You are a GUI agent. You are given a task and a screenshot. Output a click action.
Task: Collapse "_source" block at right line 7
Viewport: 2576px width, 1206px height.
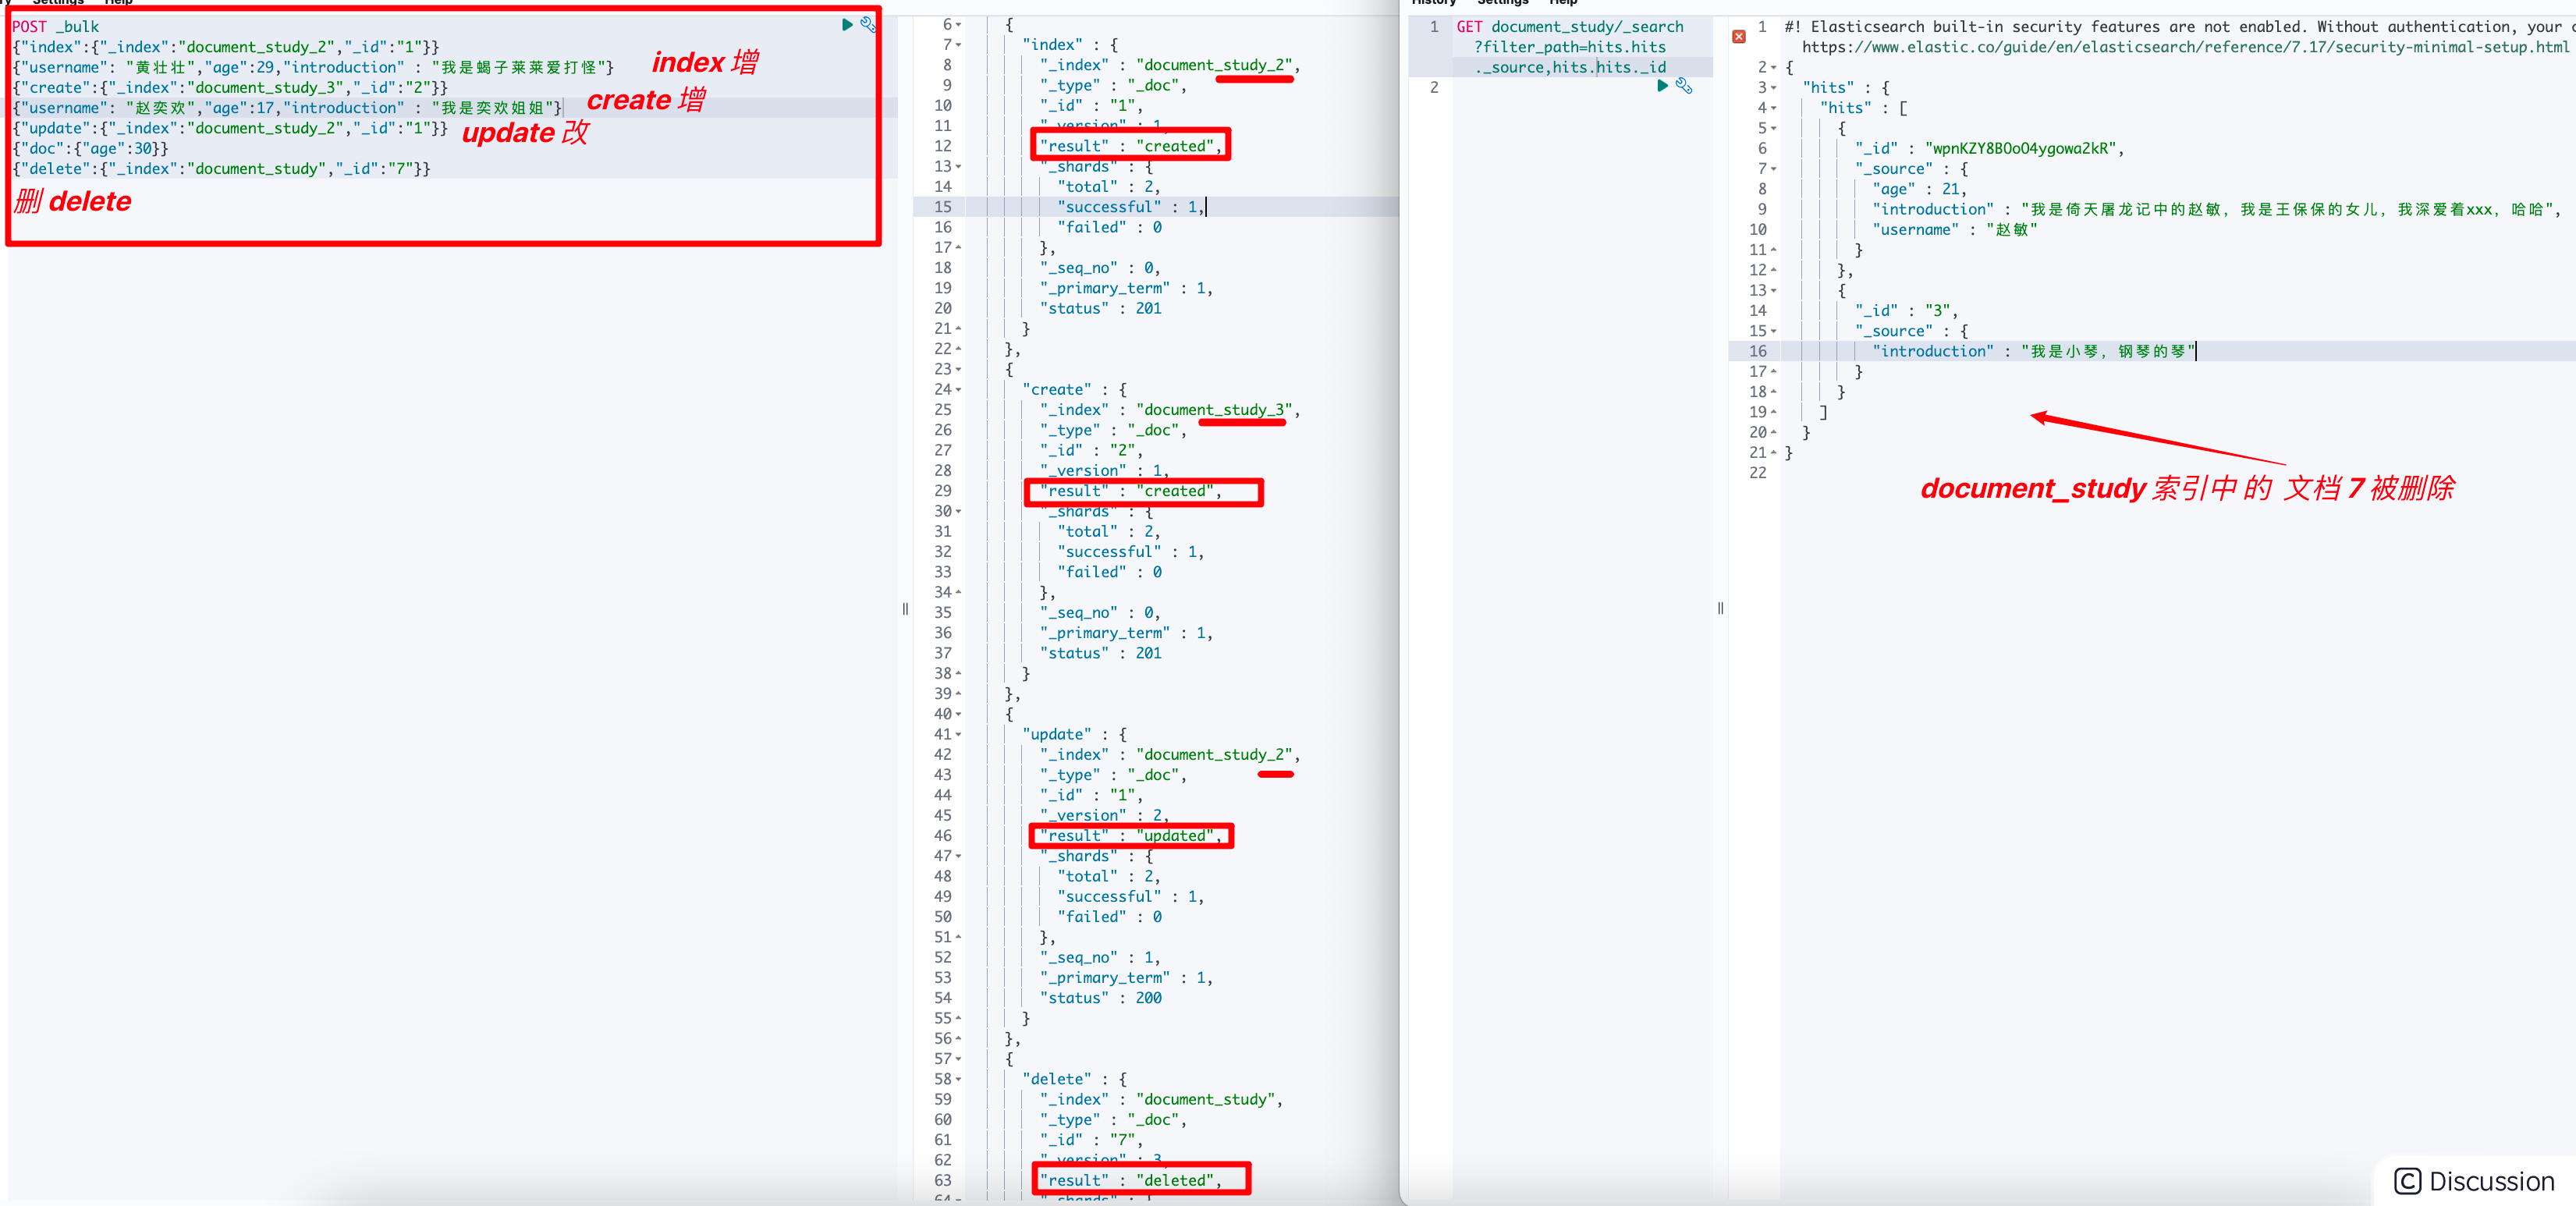click(x=1774, y=169)
